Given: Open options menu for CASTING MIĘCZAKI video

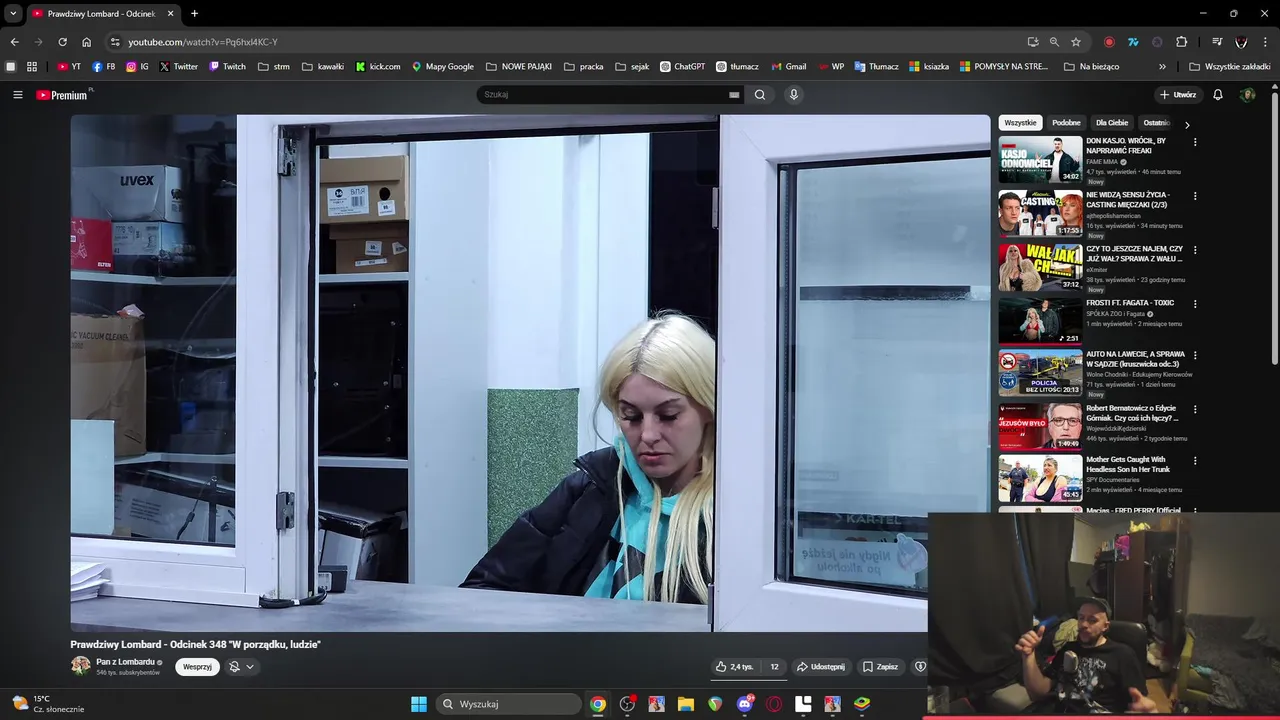Looking at the screenshot, I should tap(1195, 196).
